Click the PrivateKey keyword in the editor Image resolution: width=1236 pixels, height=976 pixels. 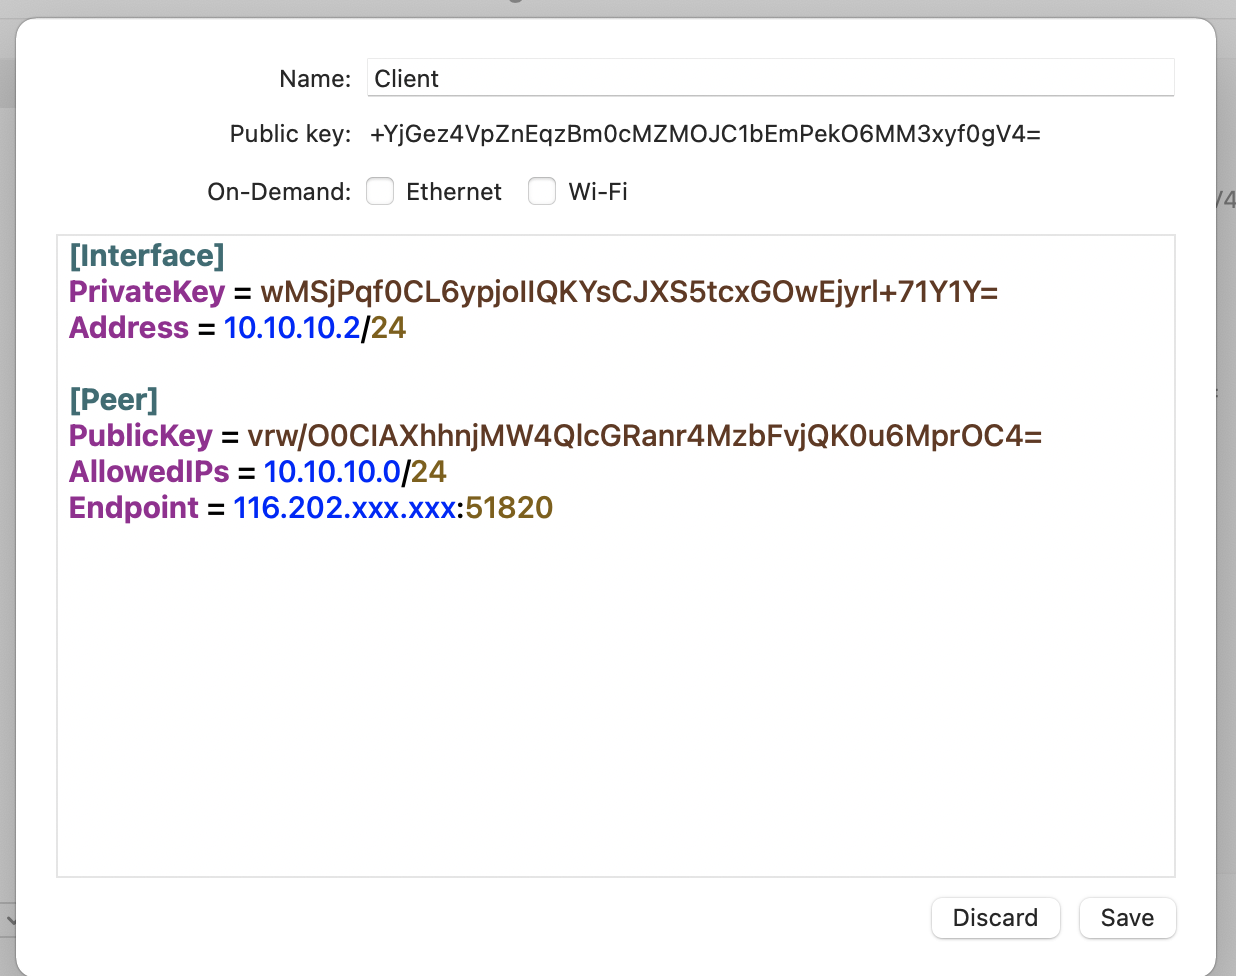[x=147, y=292]
